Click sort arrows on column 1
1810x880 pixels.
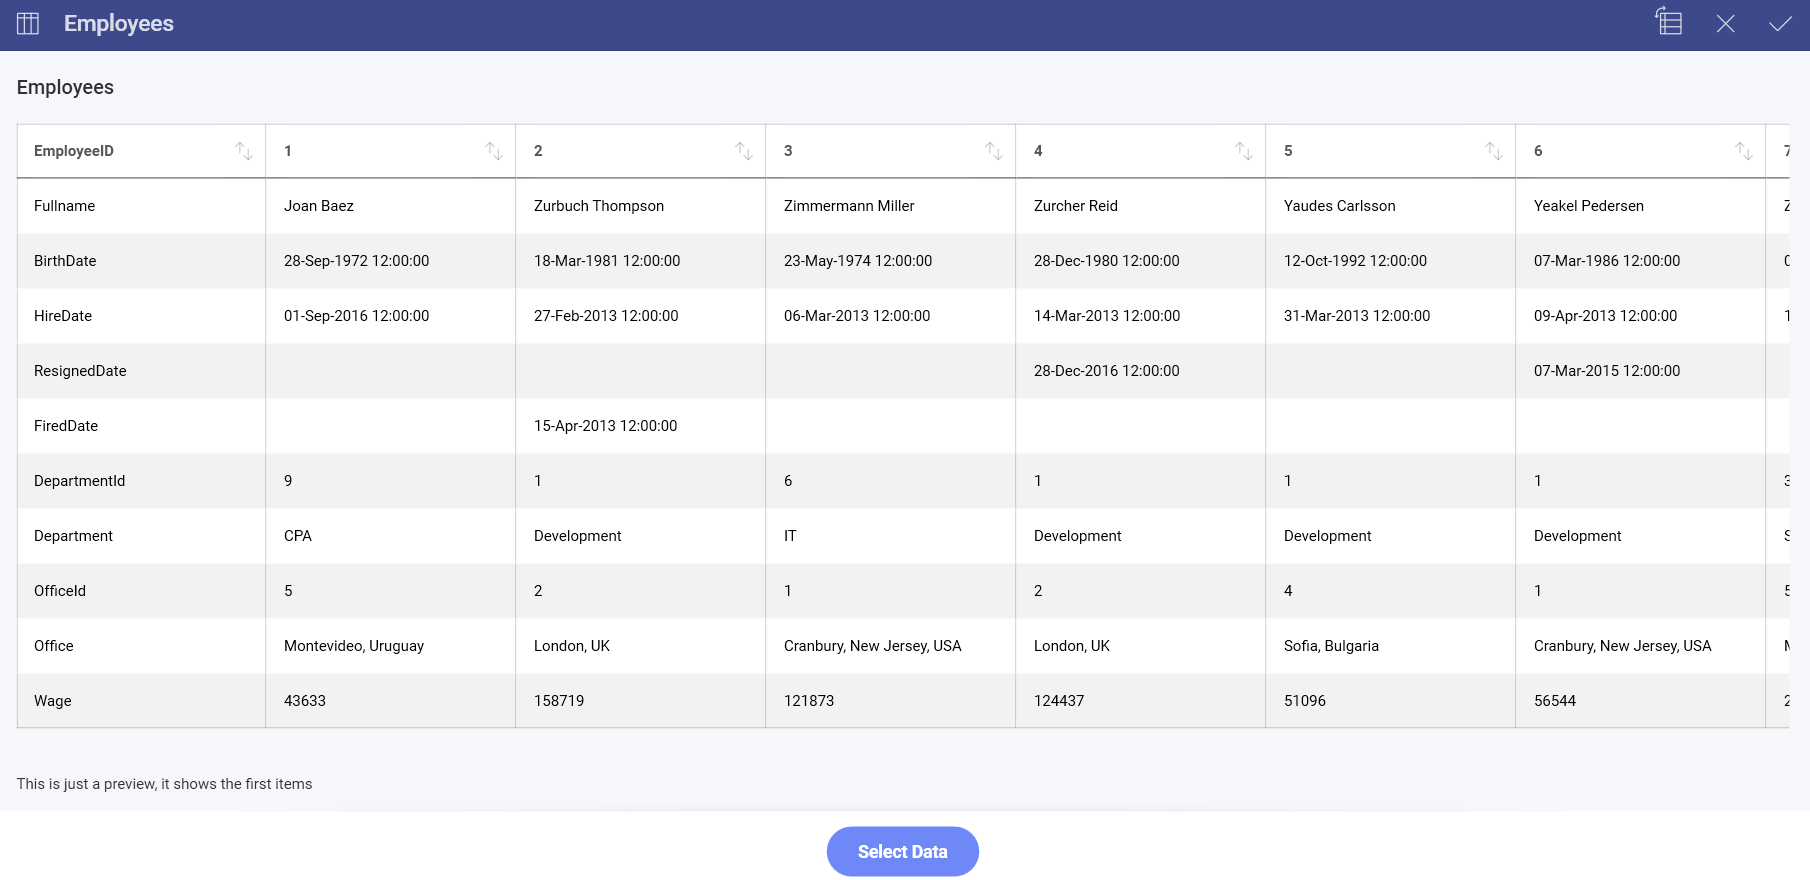tap(494, 151)
